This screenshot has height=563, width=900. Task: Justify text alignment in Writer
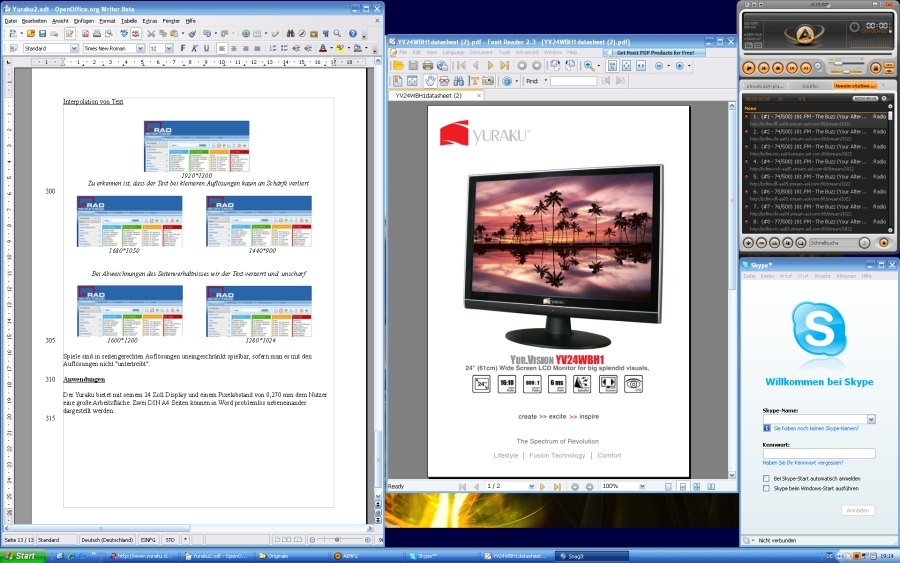coord(257,48)
